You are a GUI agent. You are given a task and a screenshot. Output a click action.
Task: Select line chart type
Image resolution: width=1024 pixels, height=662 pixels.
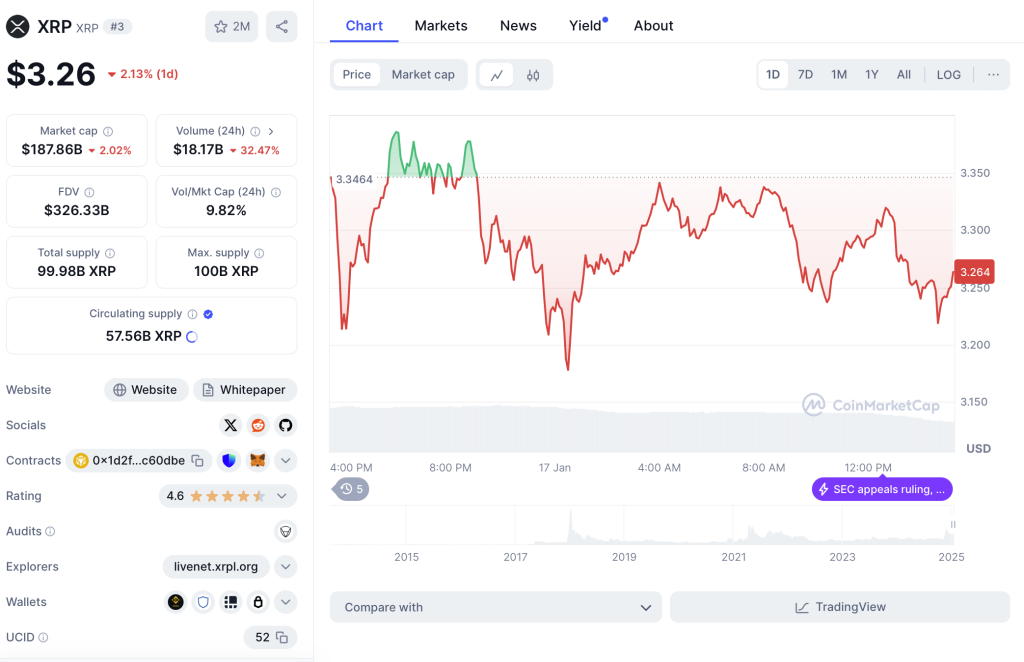click(497, 75)
